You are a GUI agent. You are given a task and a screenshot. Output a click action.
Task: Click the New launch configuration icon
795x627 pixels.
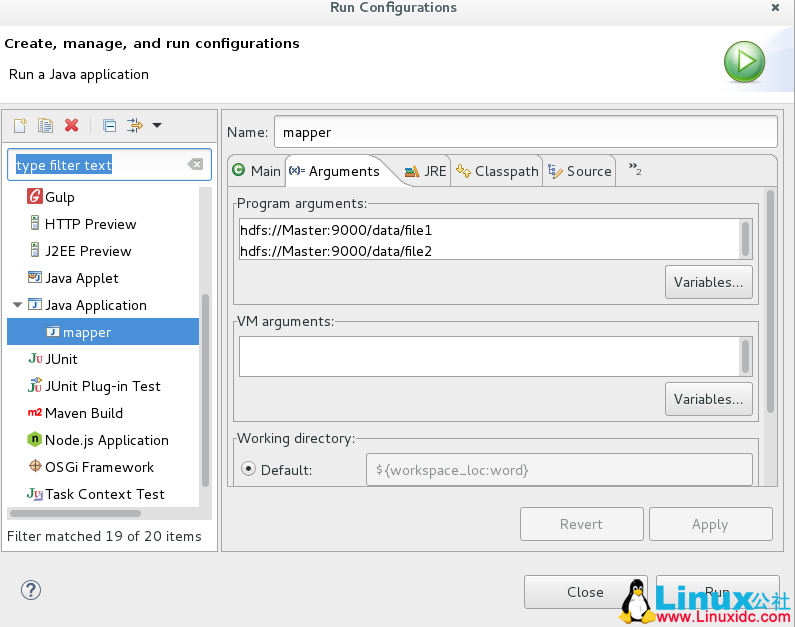coord(20,125)
